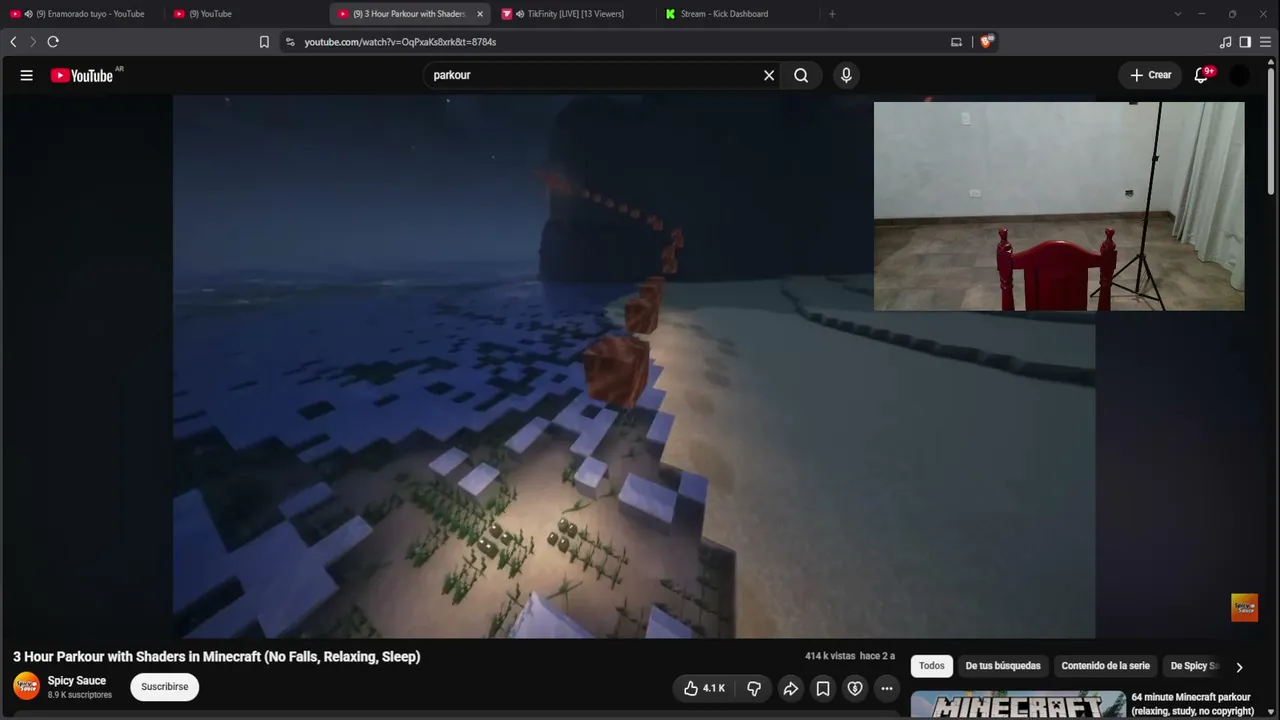The image size is (1280, 720).
Task: Switch to the Enamorado tuyo YouTube tab
Action: (83, 14)
